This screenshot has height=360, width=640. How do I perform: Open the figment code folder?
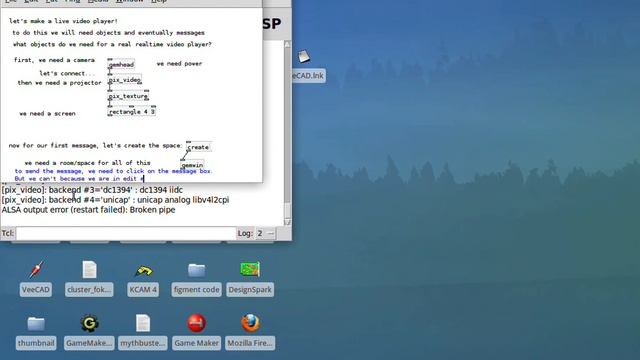tap(196, 278)
